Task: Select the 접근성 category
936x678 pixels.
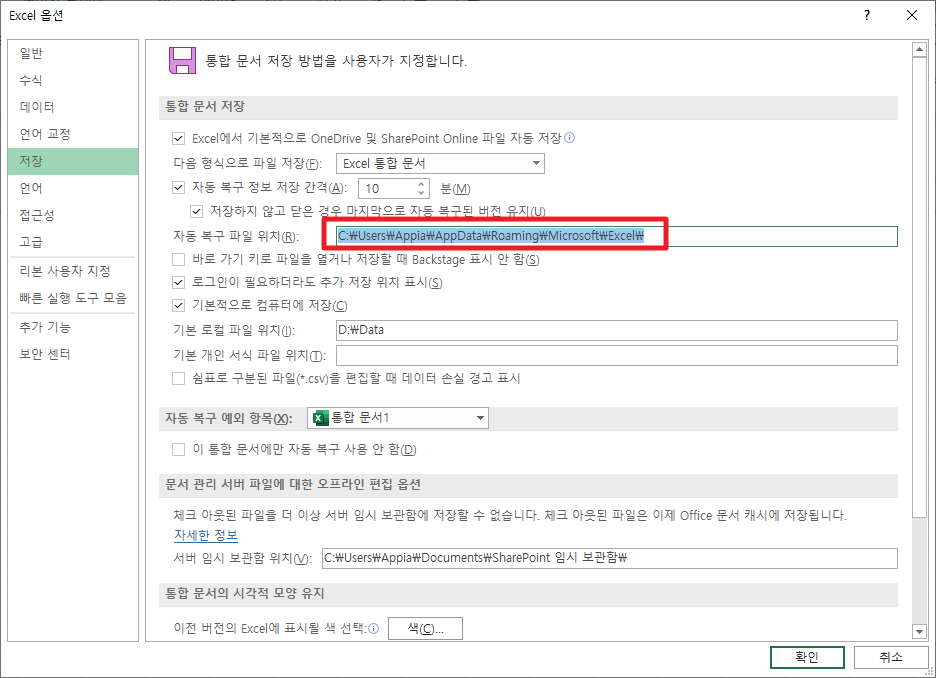Action: 73,215
